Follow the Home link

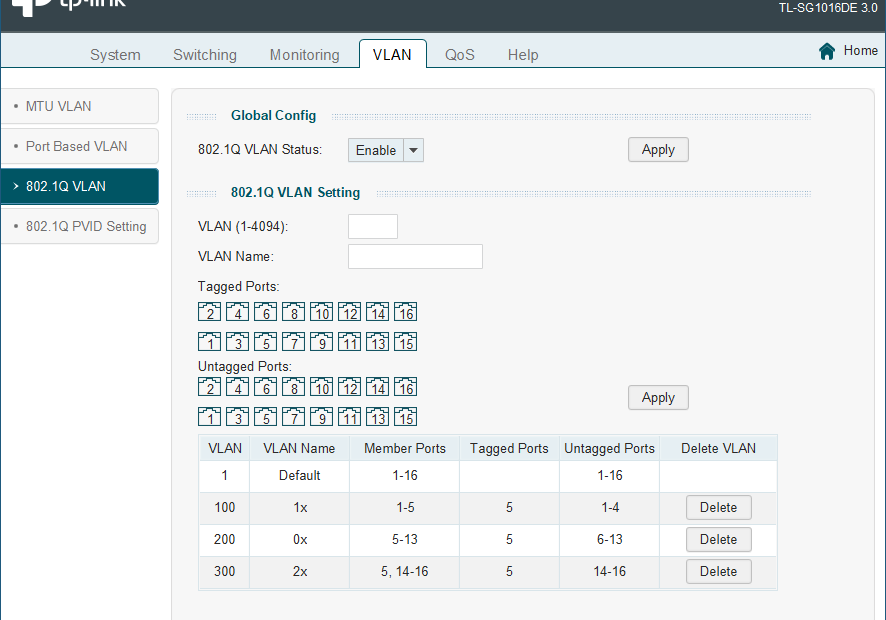[x=861, y=51]
